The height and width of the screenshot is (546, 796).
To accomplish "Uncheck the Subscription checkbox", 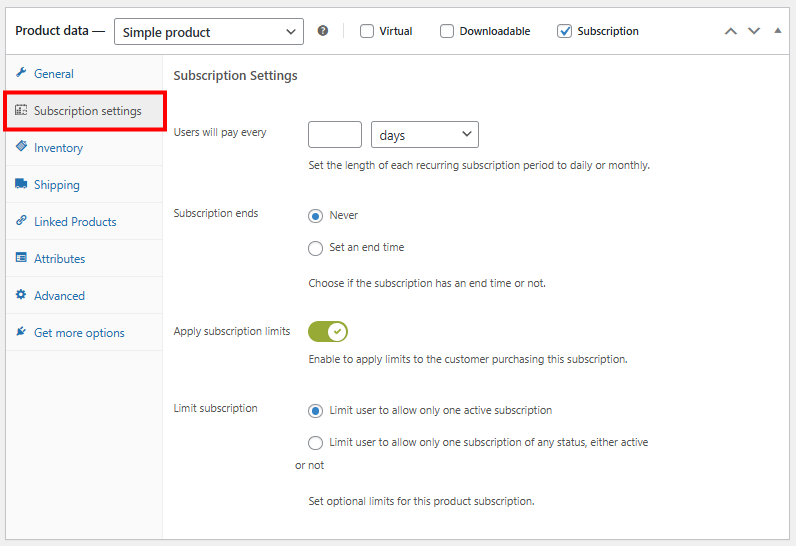I will (x=565, y=31).
